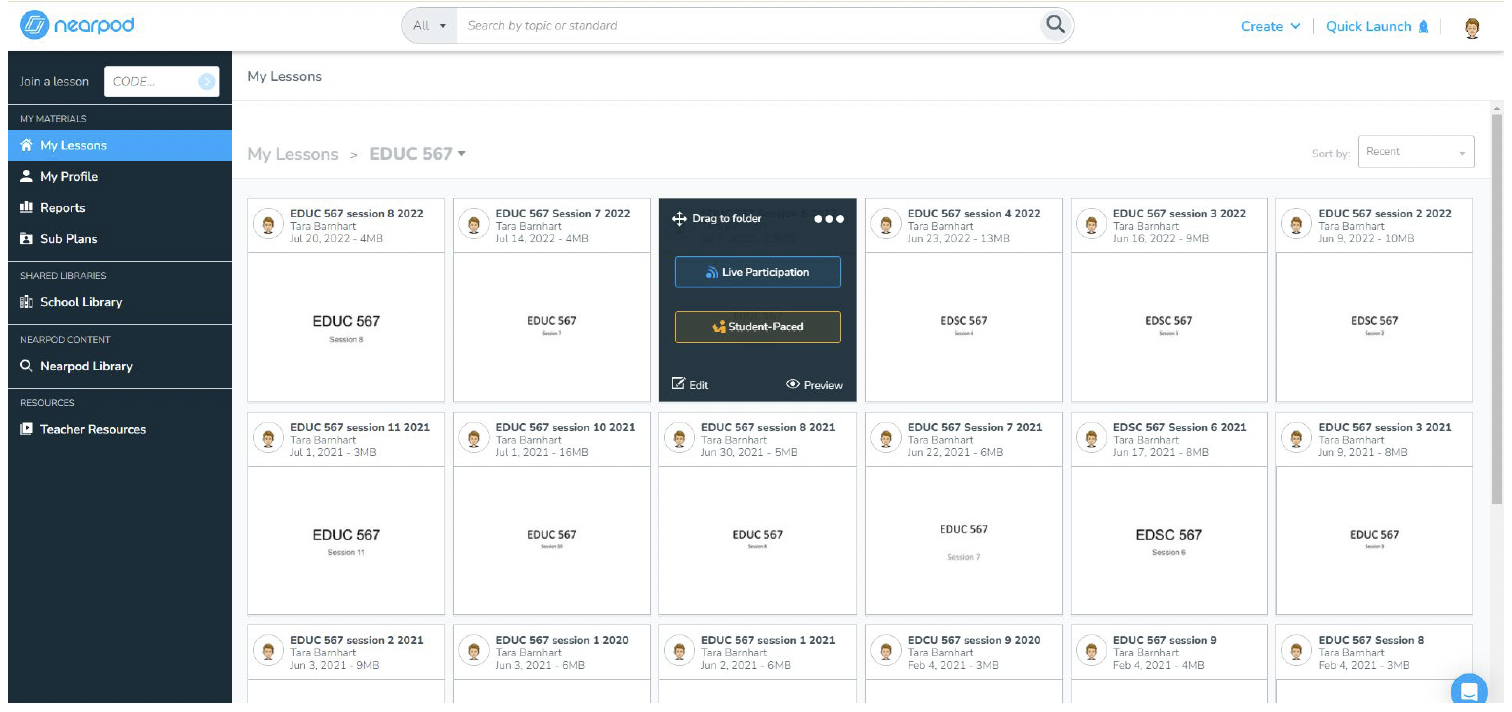1512x712 pixels.
Task: Click author avatar on EDUC 567 session 2 2022
Action: click(1297, 224)
